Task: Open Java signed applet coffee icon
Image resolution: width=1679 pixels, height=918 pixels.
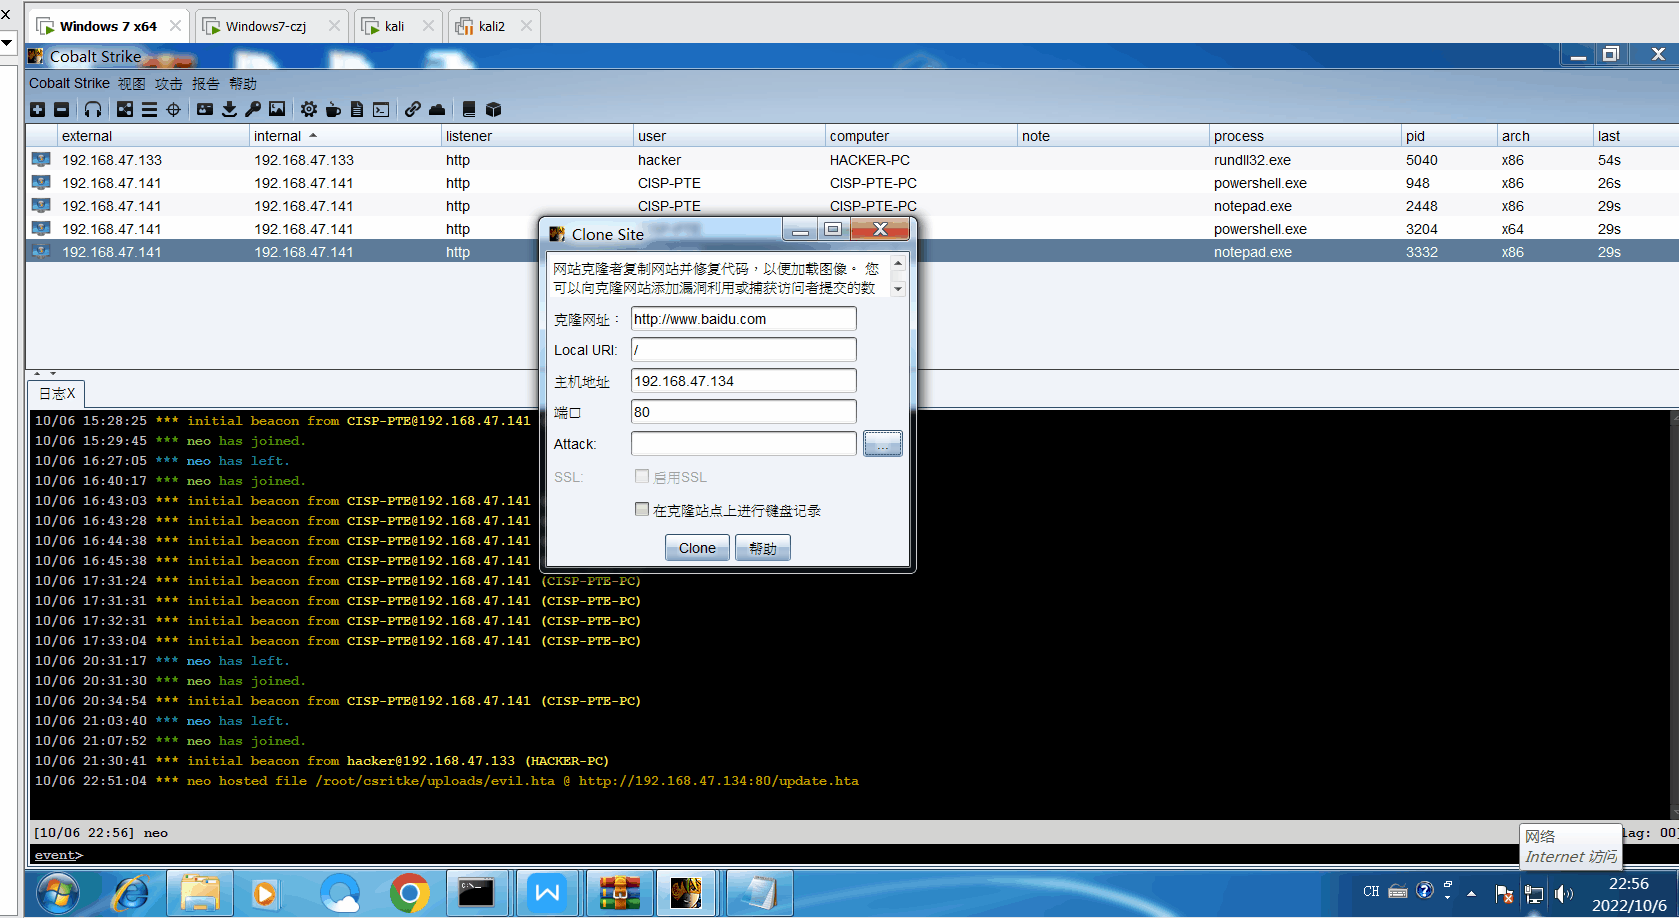Action: pyautogui.click(x=333, y=110)
